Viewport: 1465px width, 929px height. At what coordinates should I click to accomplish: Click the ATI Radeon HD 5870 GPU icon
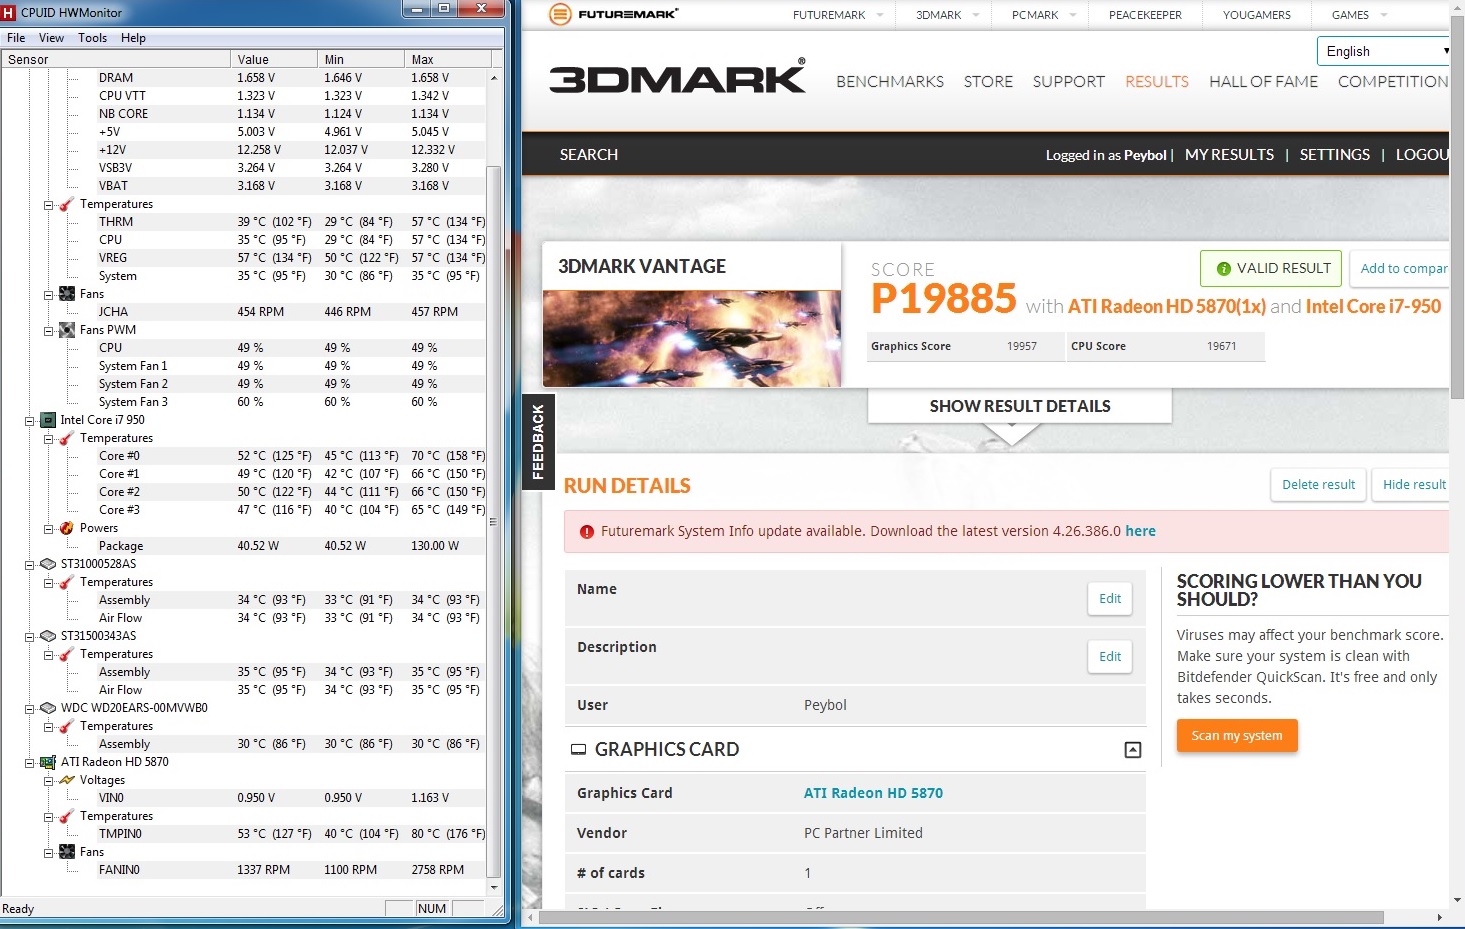47,762
